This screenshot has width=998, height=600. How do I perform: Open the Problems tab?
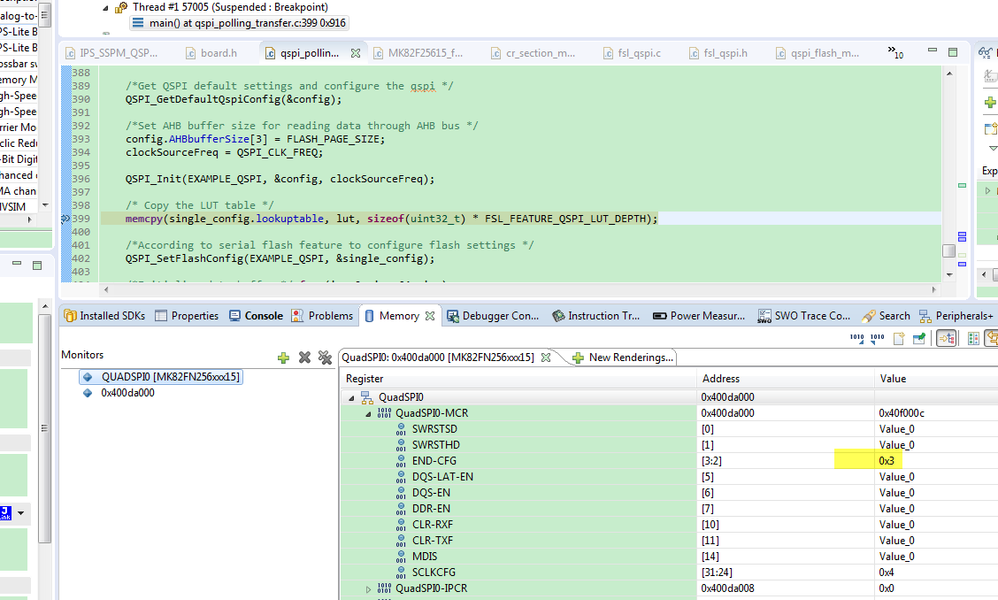pos(322,316)
